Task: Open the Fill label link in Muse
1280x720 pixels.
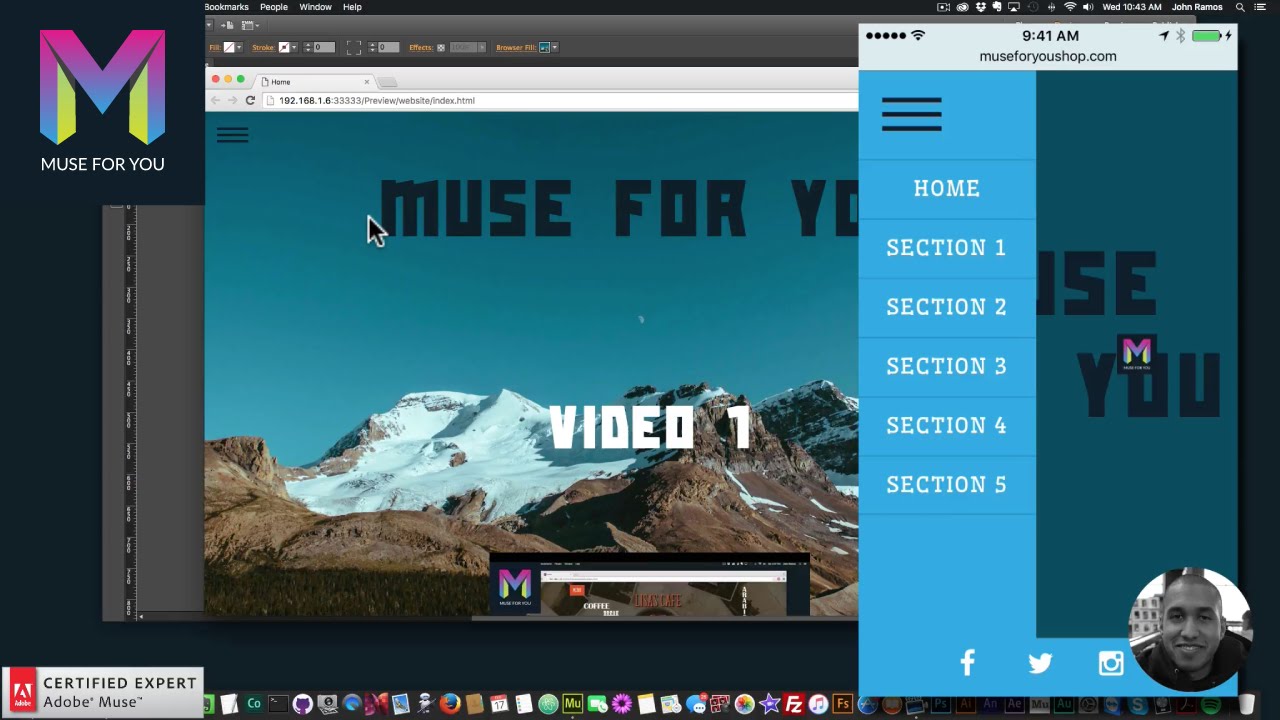Action: (x=214, y=47)
